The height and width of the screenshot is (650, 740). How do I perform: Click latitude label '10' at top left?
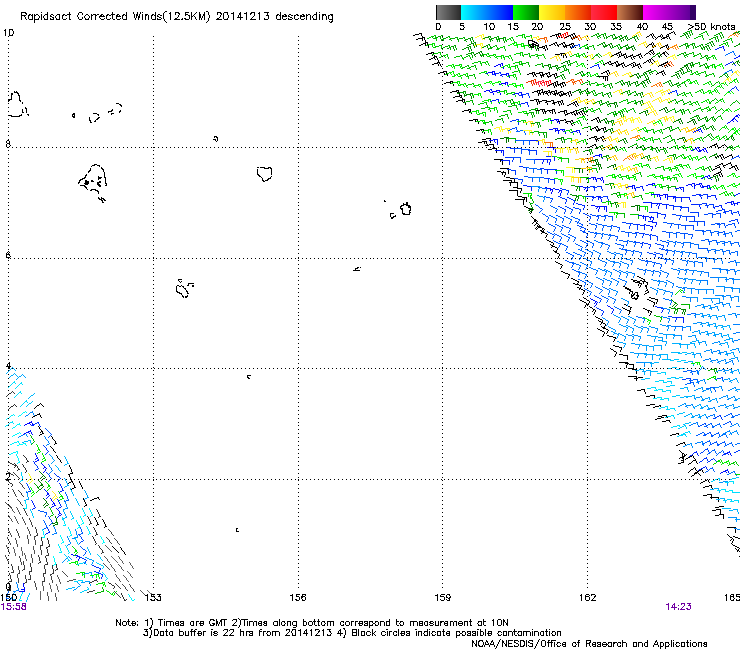coord(8,33)
